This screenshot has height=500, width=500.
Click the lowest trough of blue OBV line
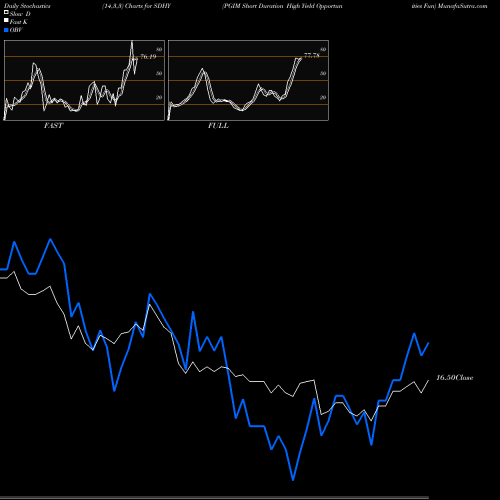pyautogui.click(x=293, y=479)
